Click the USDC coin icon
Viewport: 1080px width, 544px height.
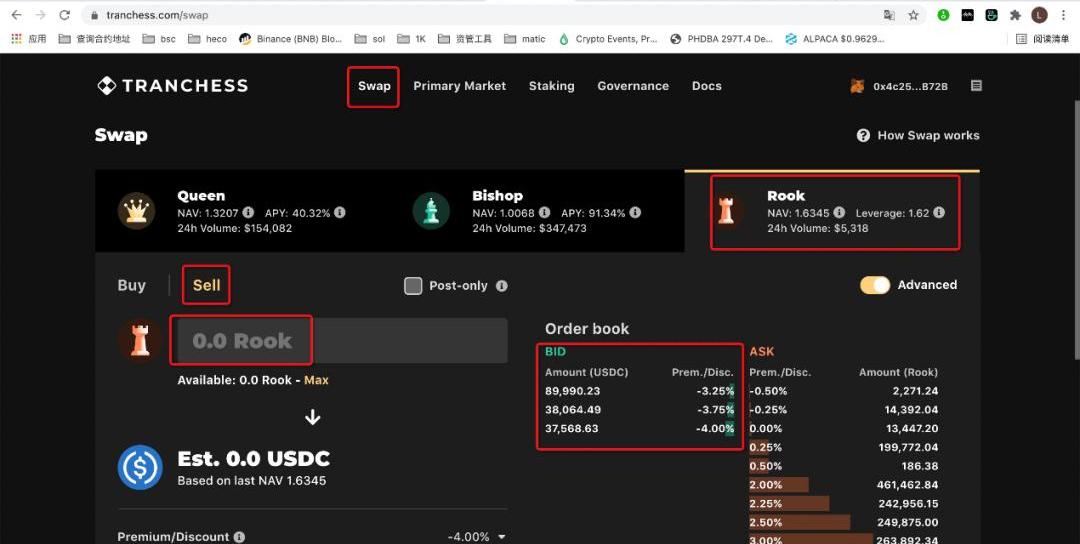pyautogui.click(x=140, y=467)
